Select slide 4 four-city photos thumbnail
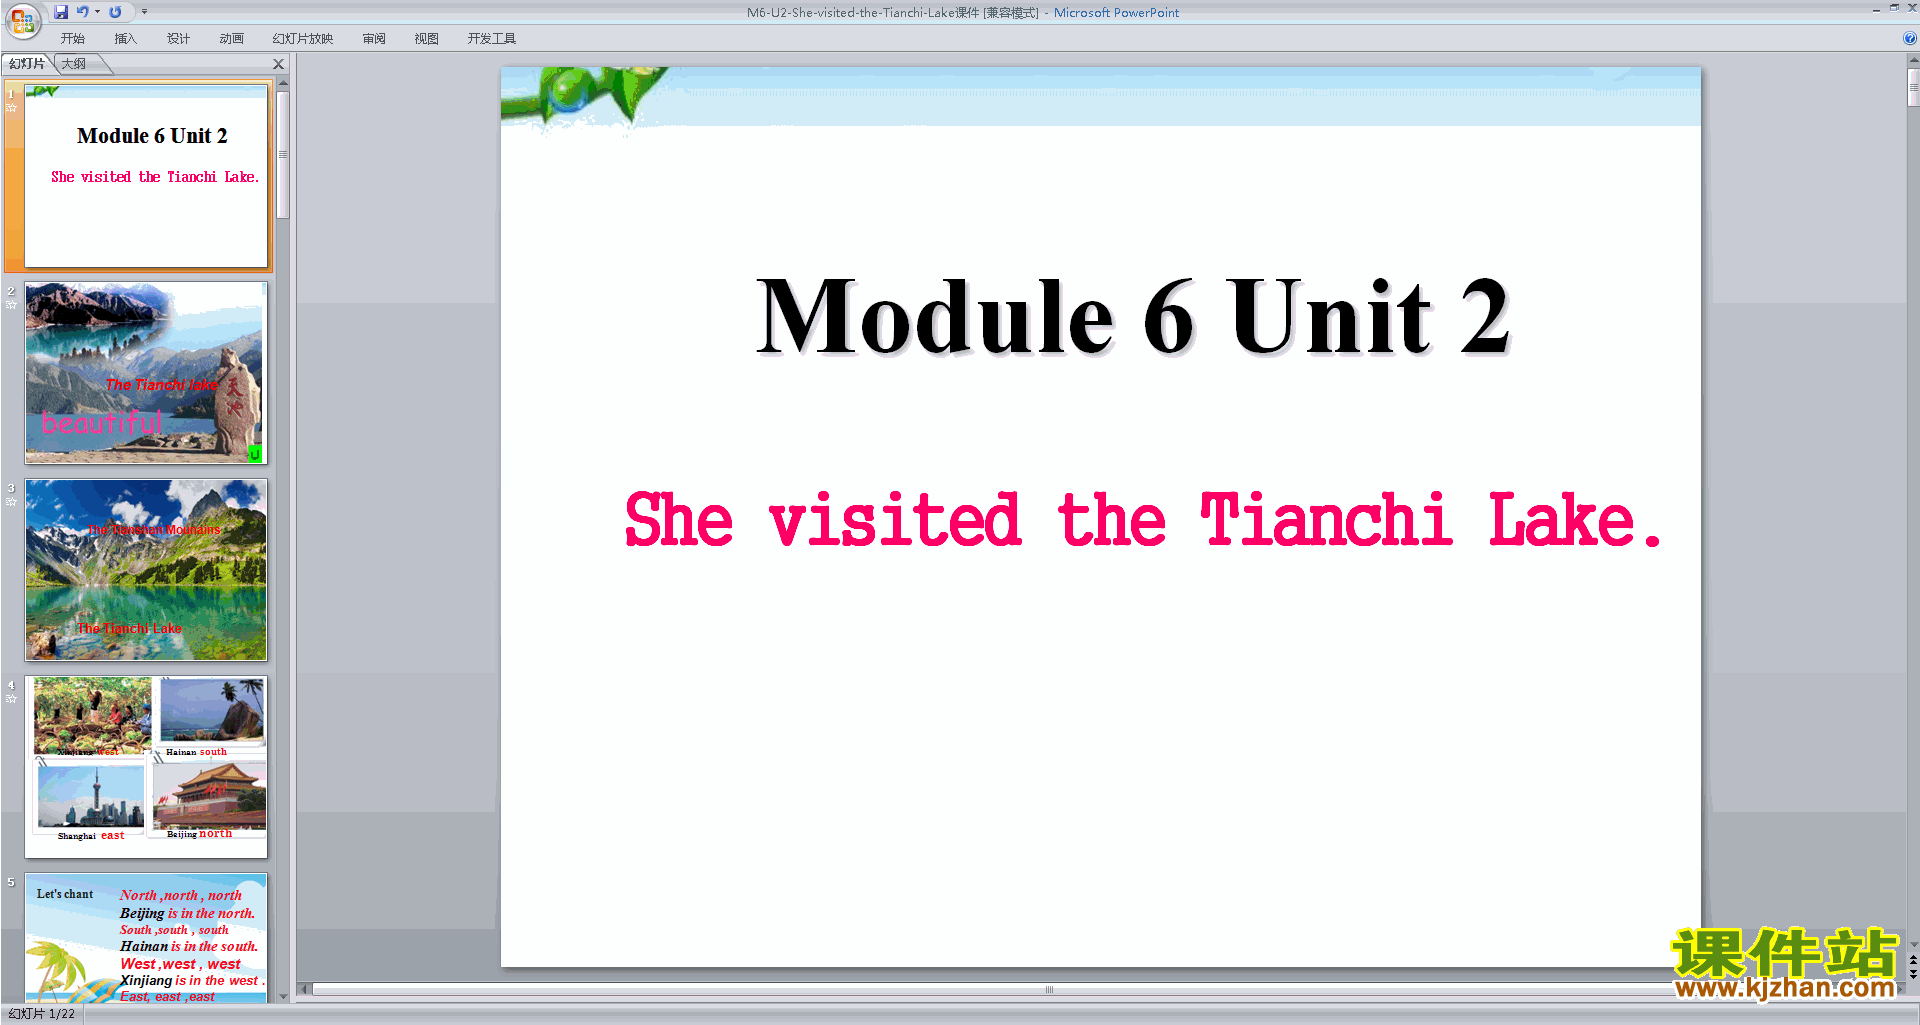Screen dimensions: 1920x1025 (146, 767)
